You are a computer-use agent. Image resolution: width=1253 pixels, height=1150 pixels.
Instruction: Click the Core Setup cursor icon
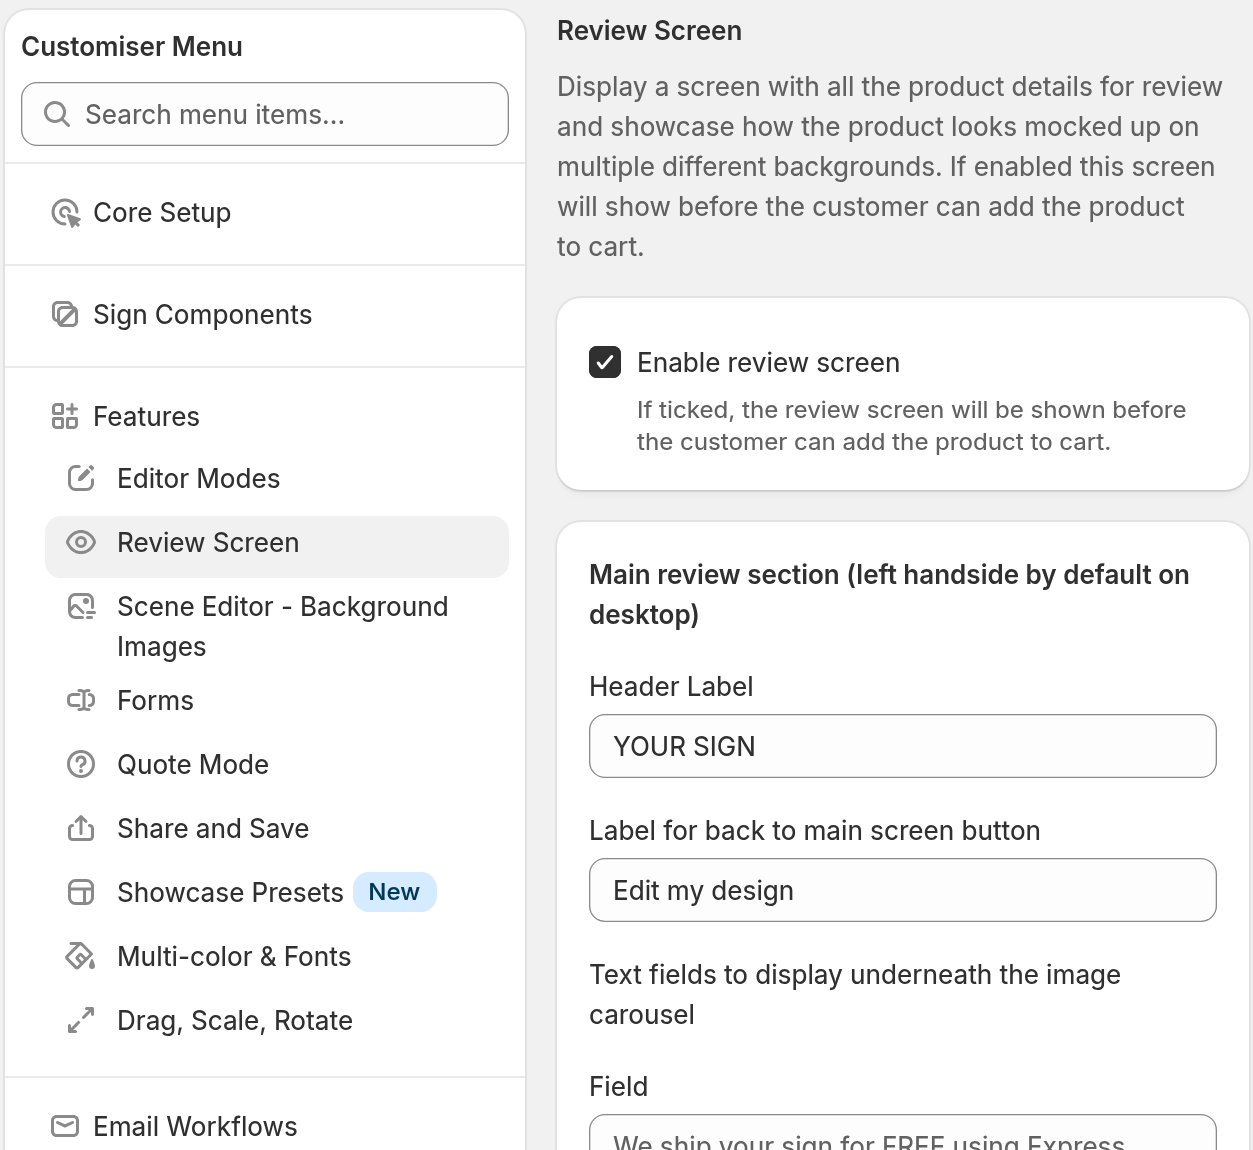[65, 213]
